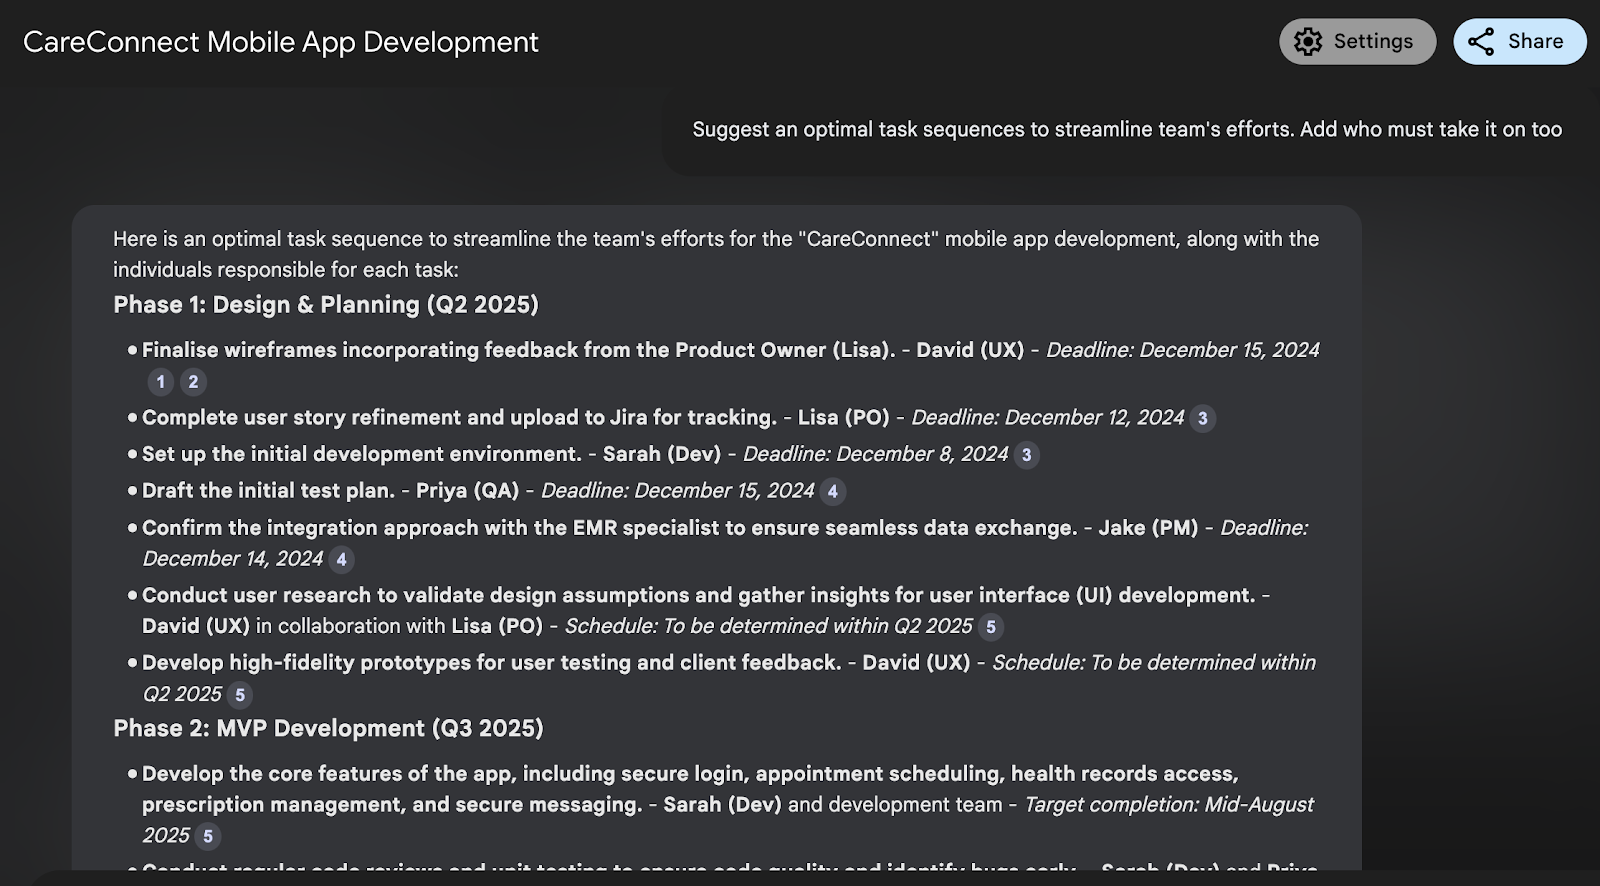Image resolution: width=1600 pixels, height=886 pixels.
Task: Open citation 5 after the Mid-August 2025 target
Action: pyautogui.click(x=207, y=836)
